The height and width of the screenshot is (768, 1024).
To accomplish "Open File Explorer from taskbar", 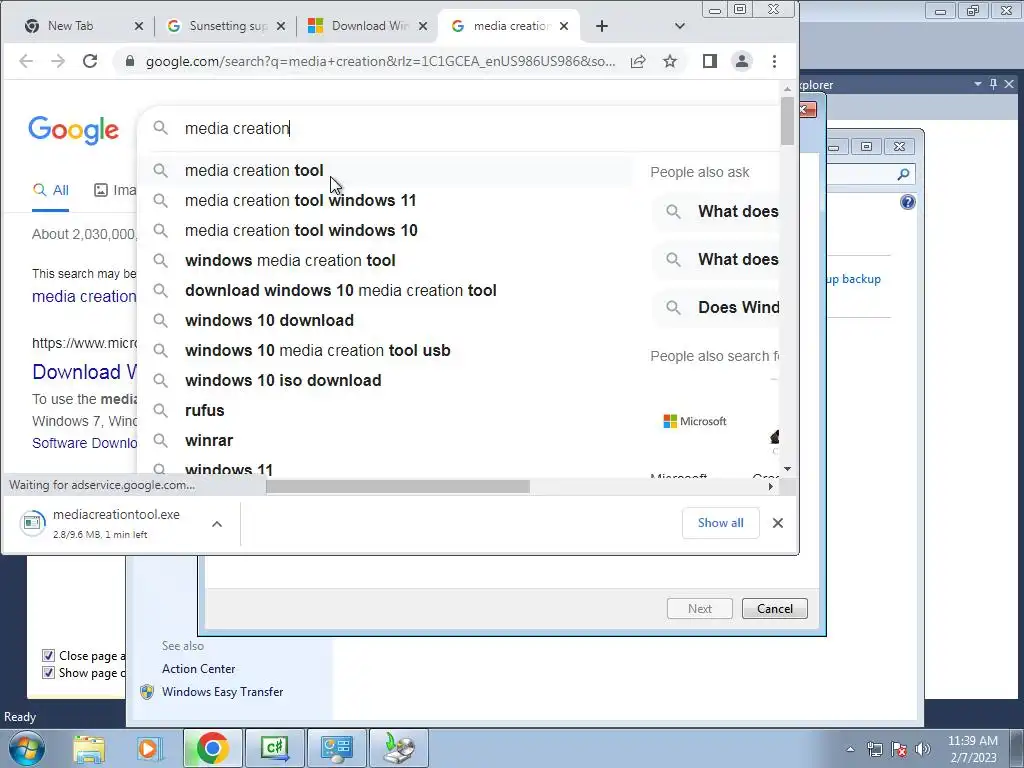I will [x=89, y=748].
